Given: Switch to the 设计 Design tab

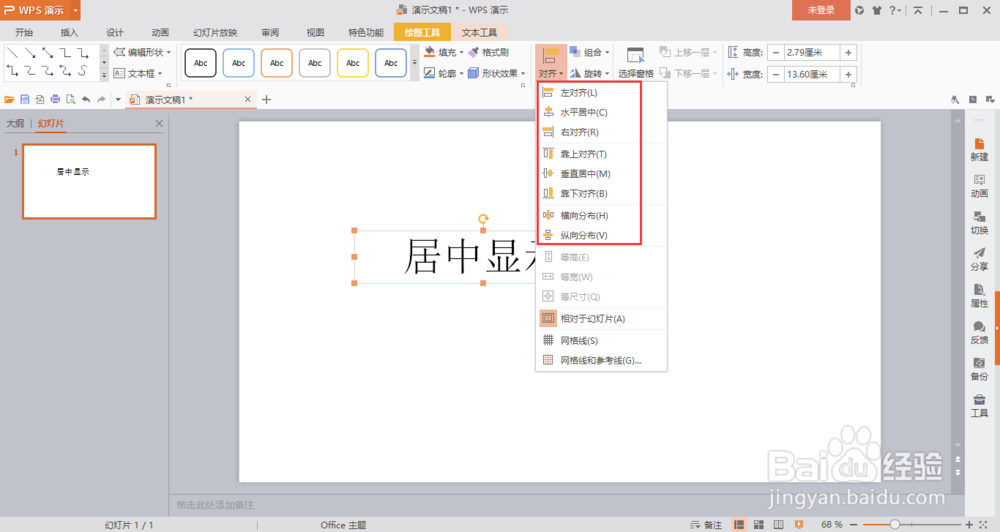Looking at the screenshot, I should [x=115, y=32].
